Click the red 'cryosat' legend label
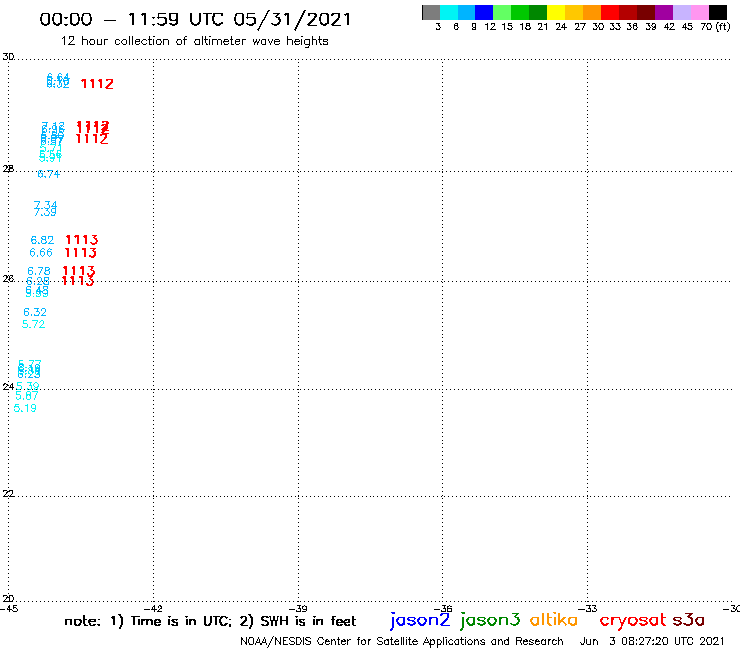Screen dimensions: 740x650 point(633,621)
